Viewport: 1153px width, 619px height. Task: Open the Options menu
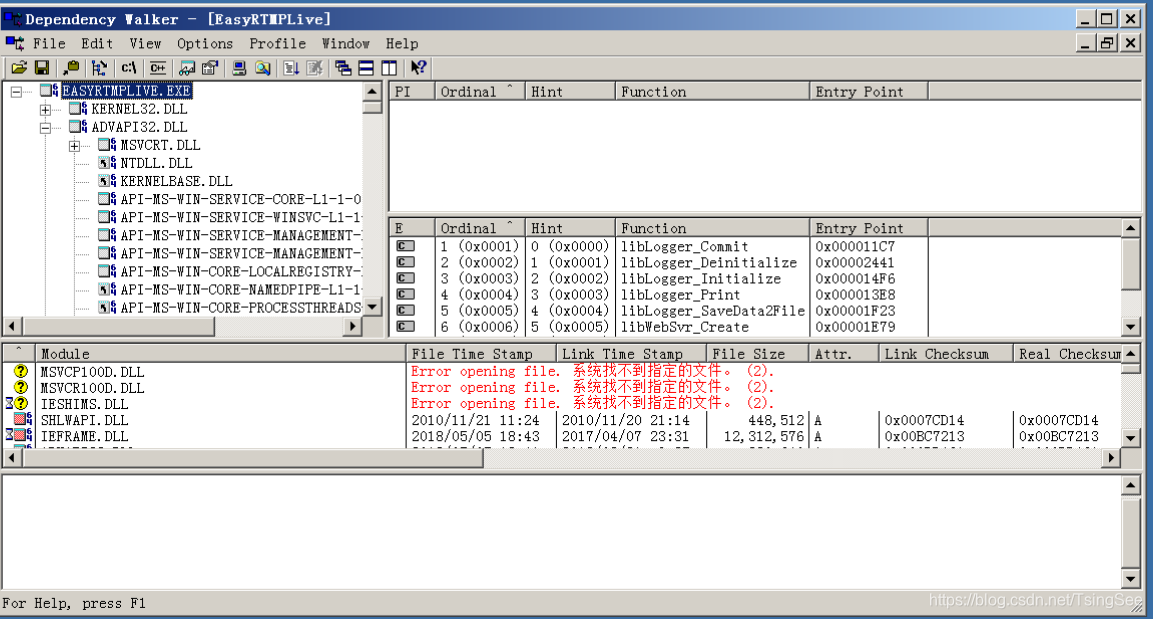point(204,43)
